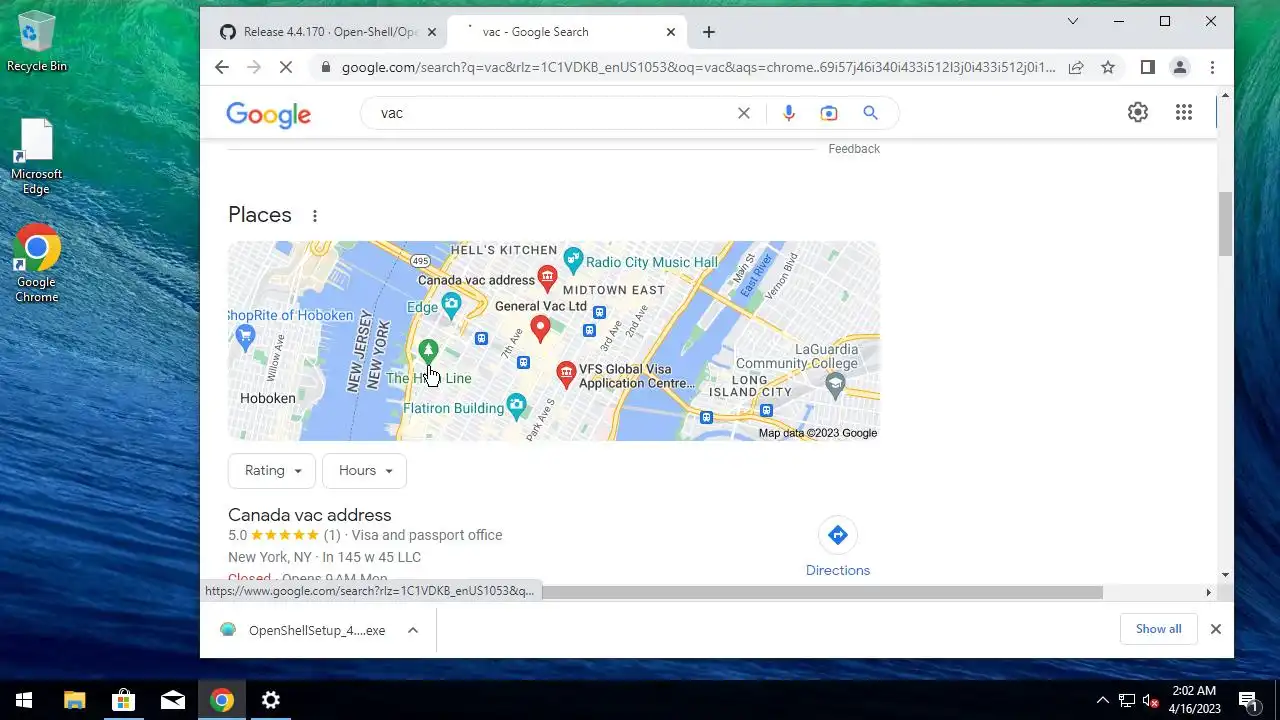Open Microsoft Store from taskbar
Viewport: 1280px width, 720px height.
tap(123, 700)
